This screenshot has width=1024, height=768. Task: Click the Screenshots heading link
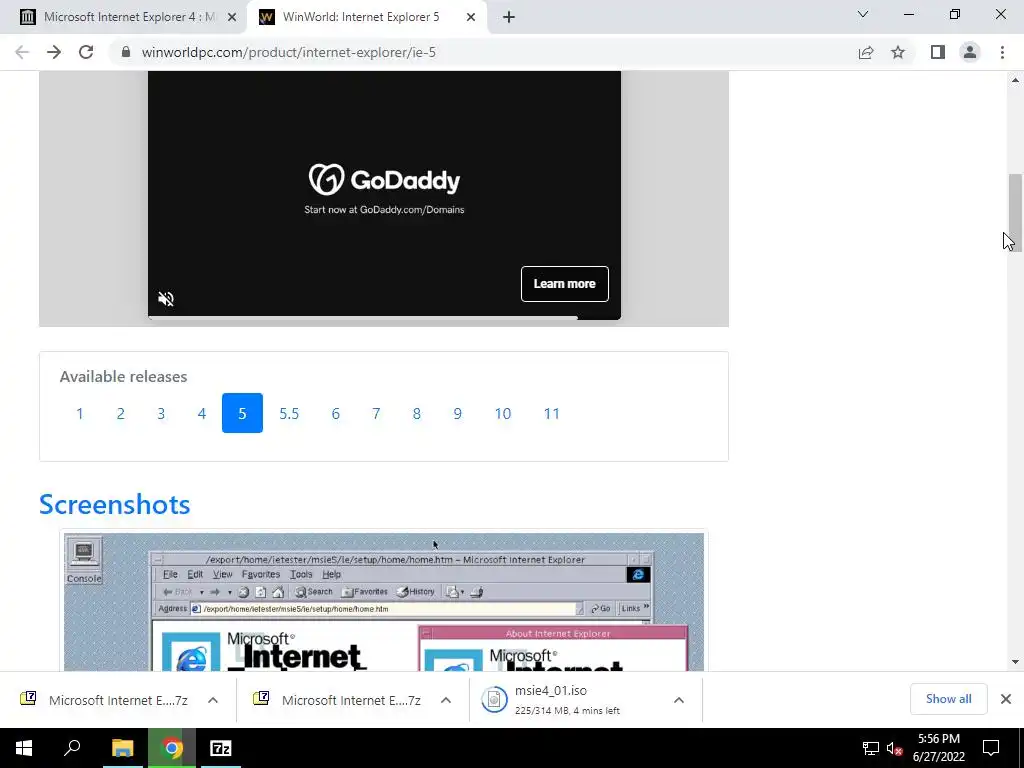tap(115, 504)
